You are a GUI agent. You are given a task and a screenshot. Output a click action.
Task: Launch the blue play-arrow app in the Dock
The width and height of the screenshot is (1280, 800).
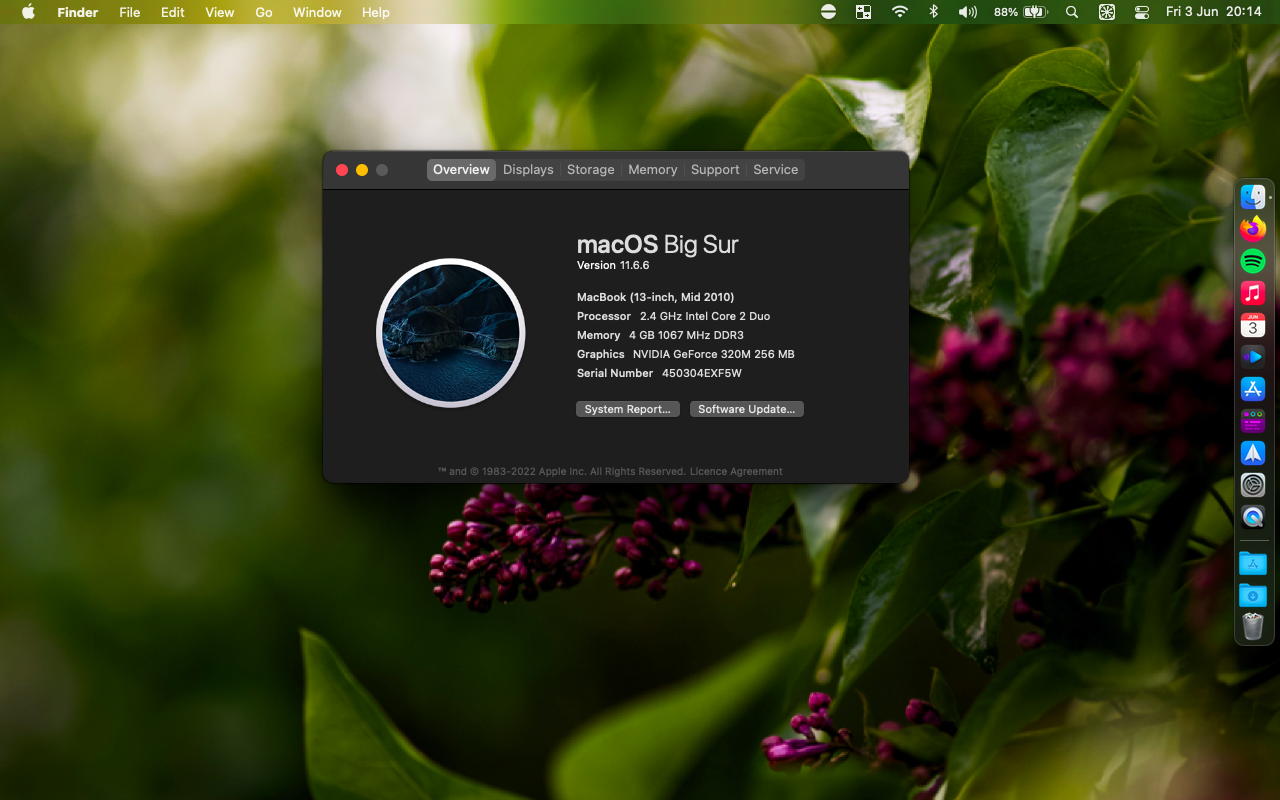(1253, 357)
